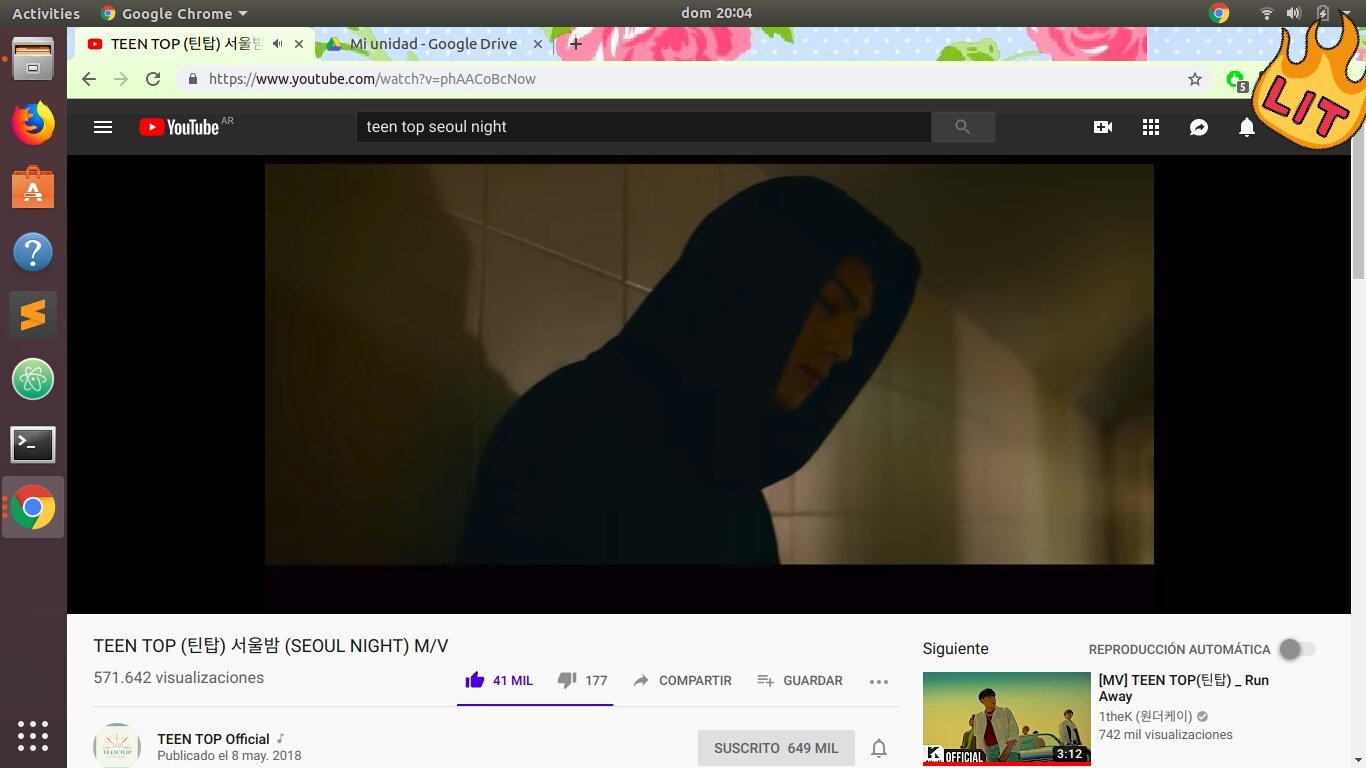Select the video title text

point(271,646)
